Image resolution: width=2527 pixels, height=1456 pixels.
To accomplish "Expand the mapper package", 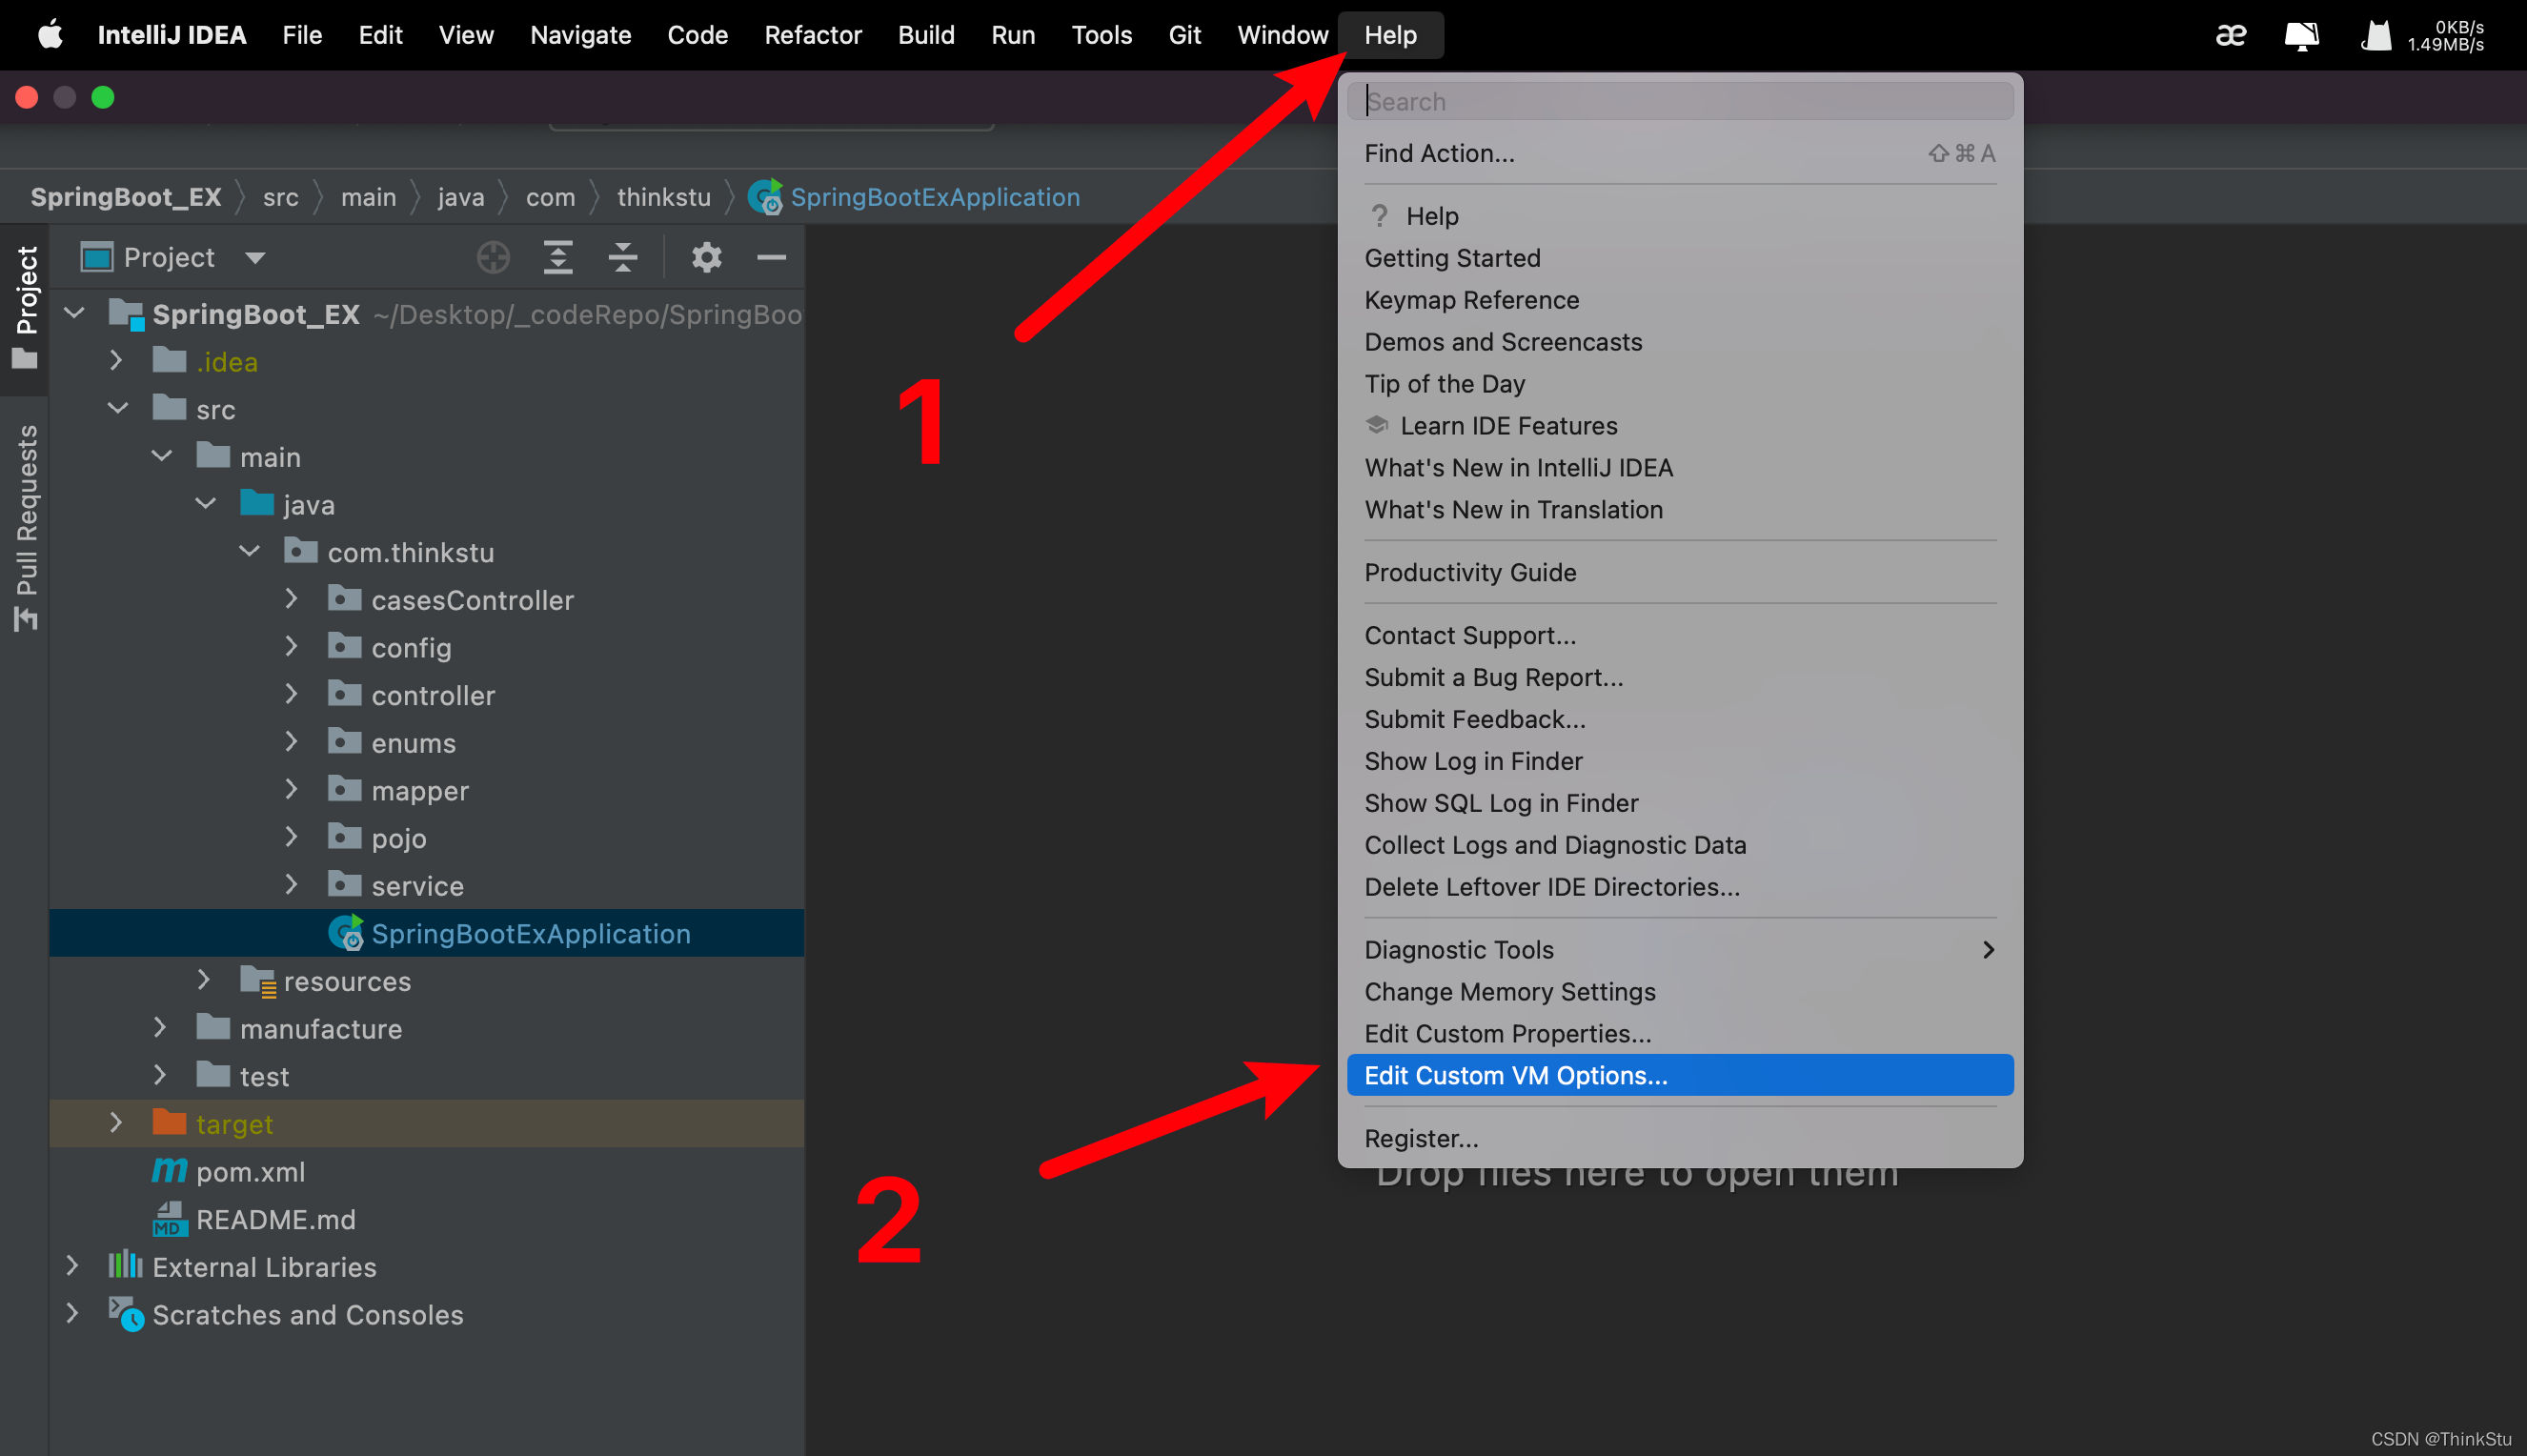I will click(292, 789).
